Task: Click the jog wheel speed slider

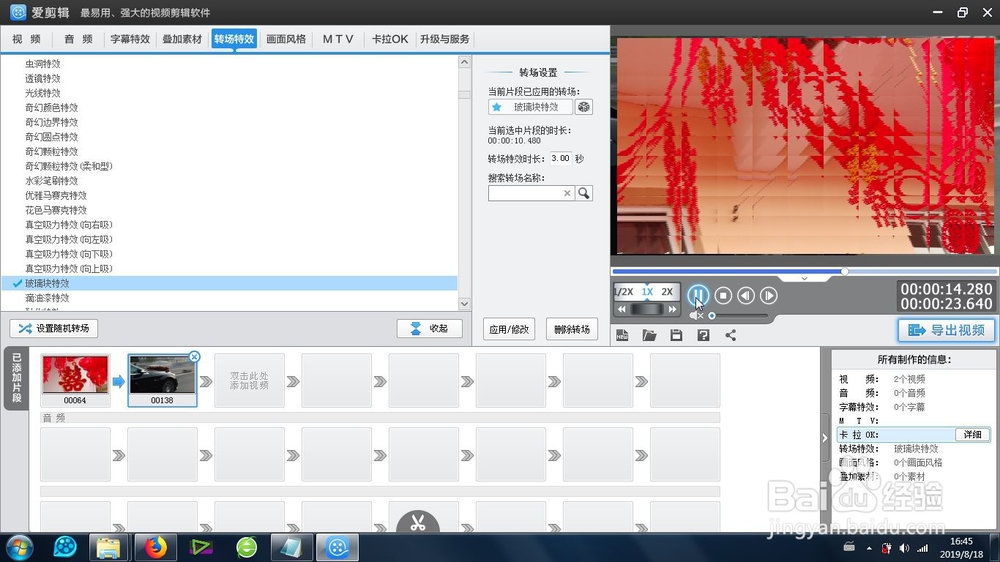Action: (x=647, y=309)
